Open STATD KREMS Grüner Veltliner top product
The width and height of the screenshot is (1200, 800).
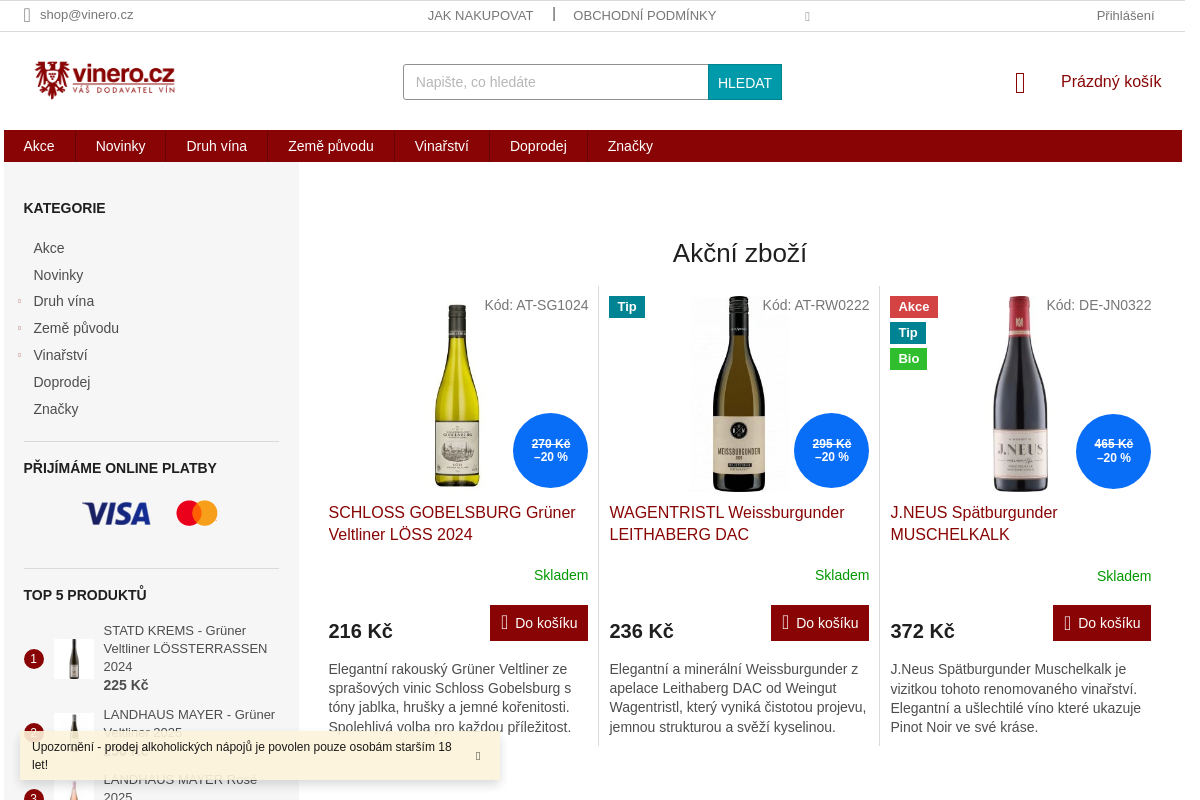pos(185,648)
